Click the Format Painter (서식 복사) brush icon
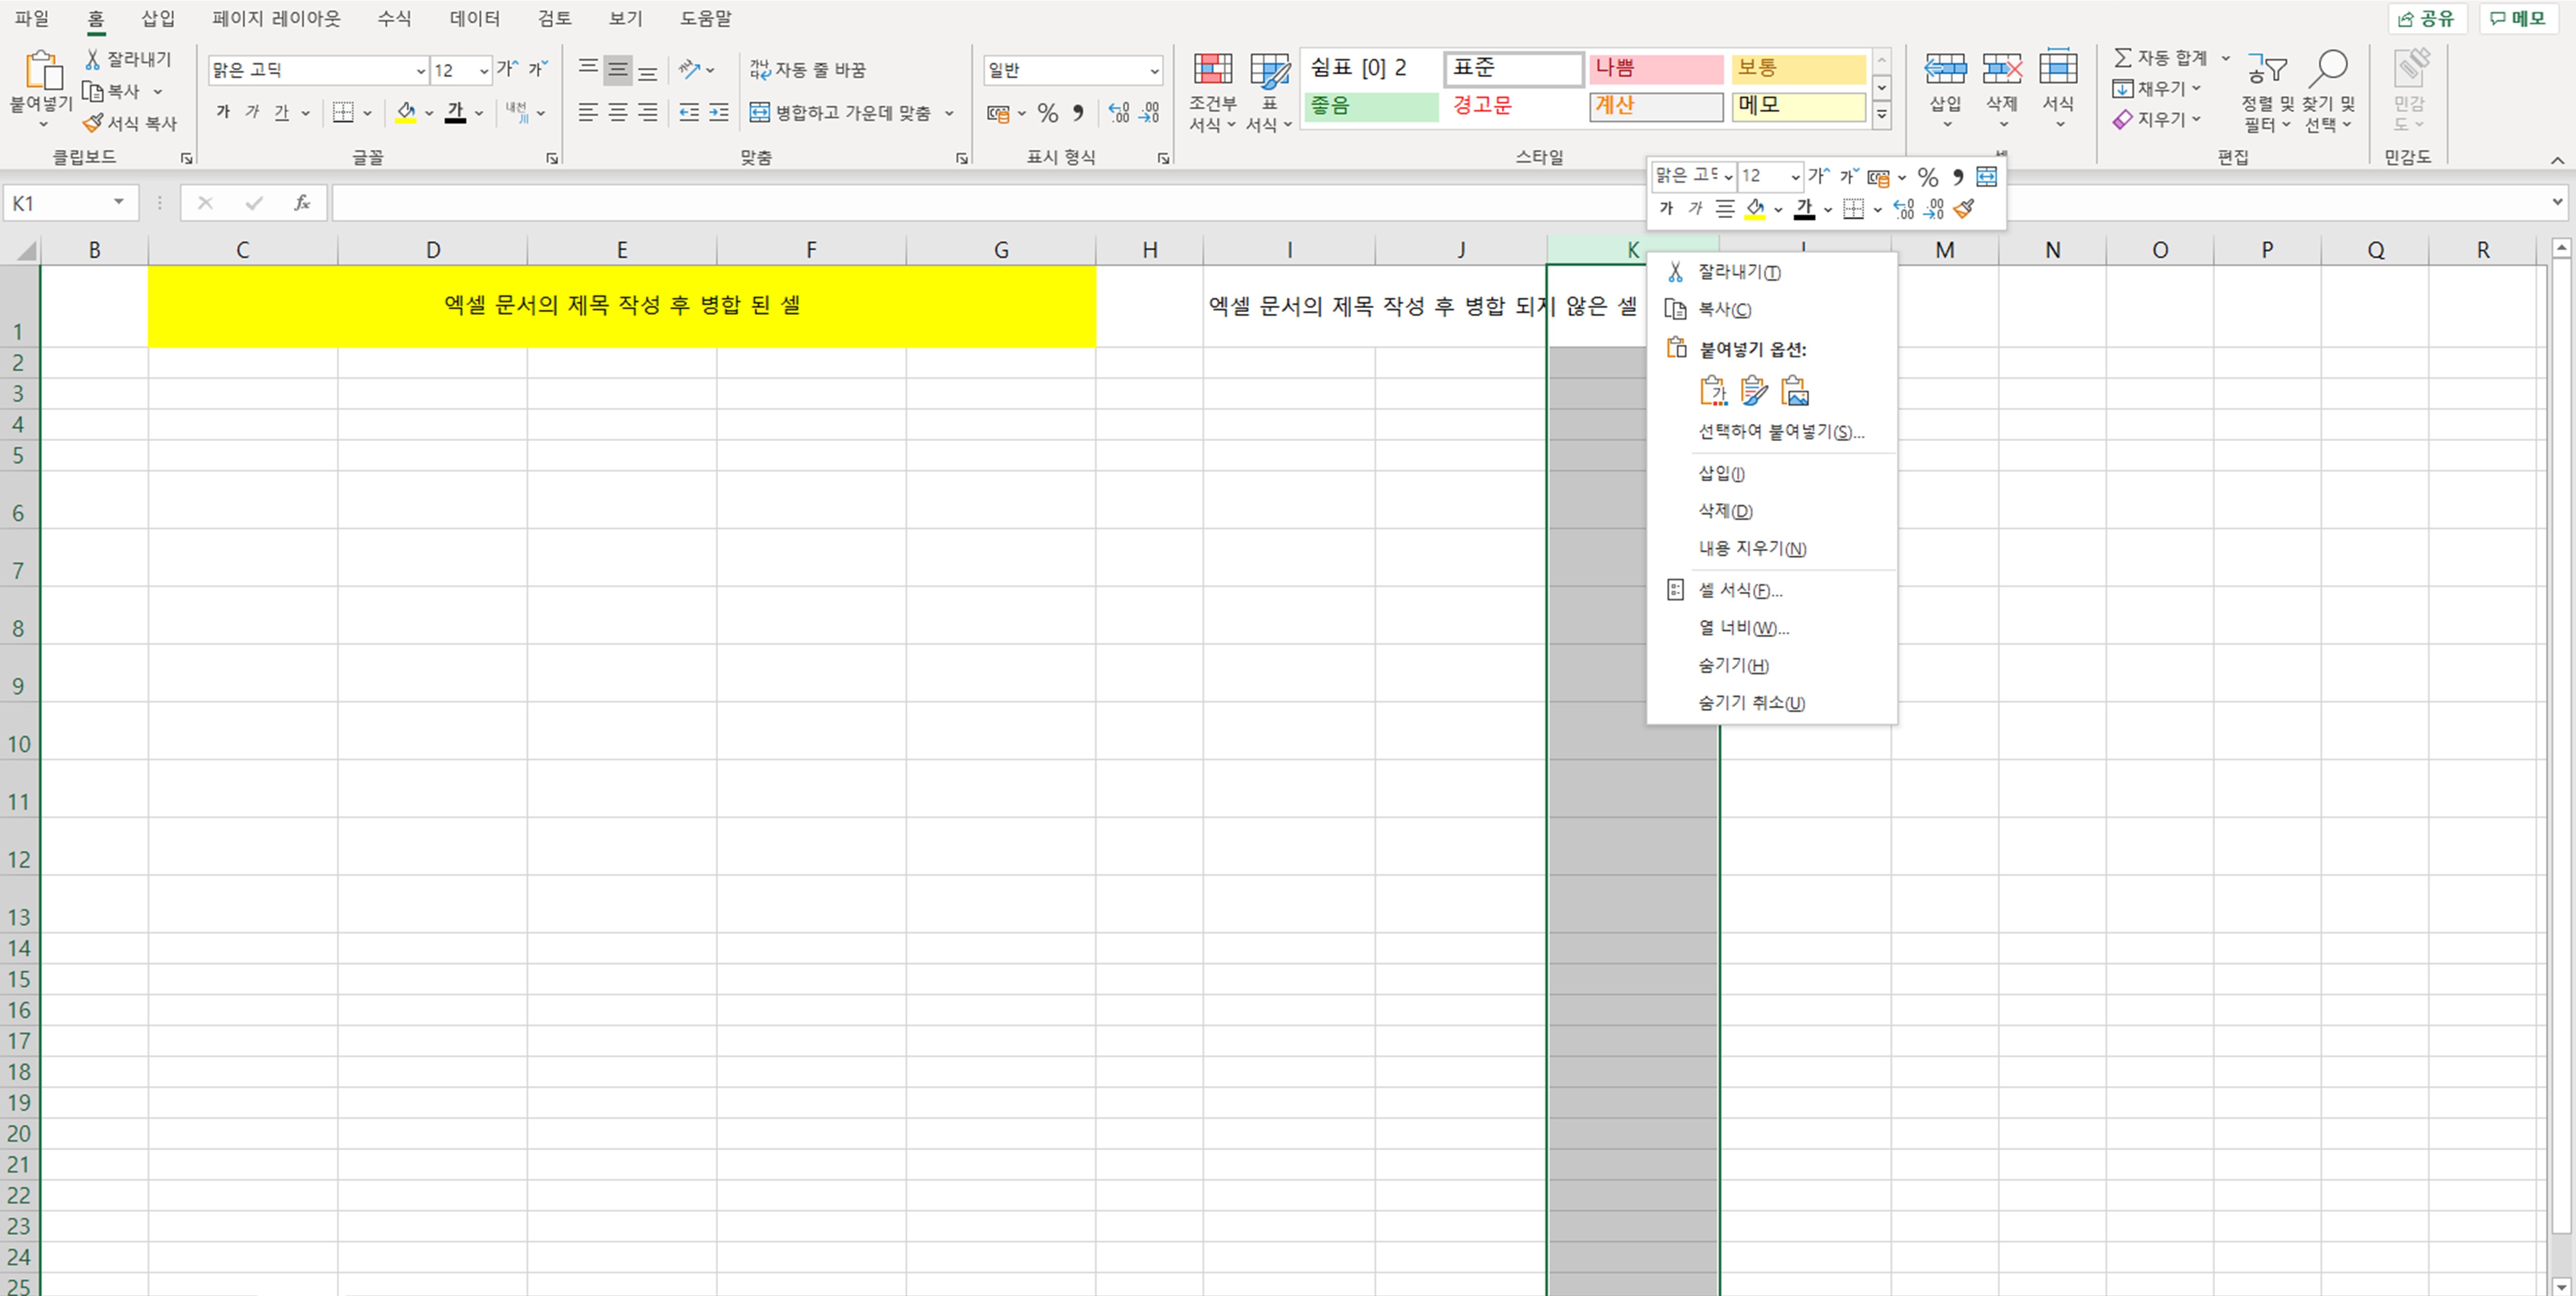 (x=93, y=123)
